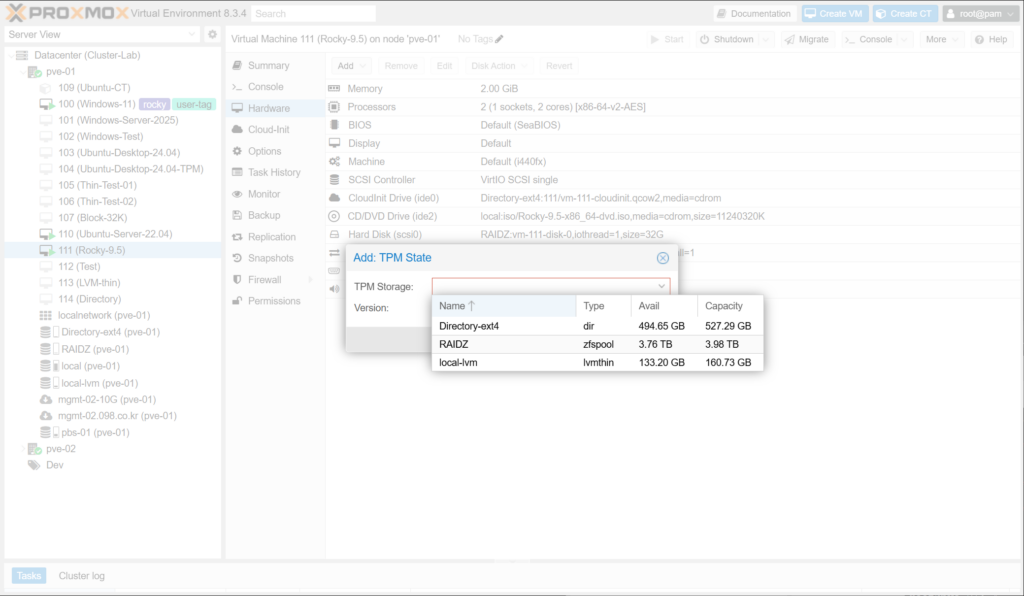Click the Windows-11 VM monitor icon in tree
Screen dimensions: 1024x596
tap(46, 104)
